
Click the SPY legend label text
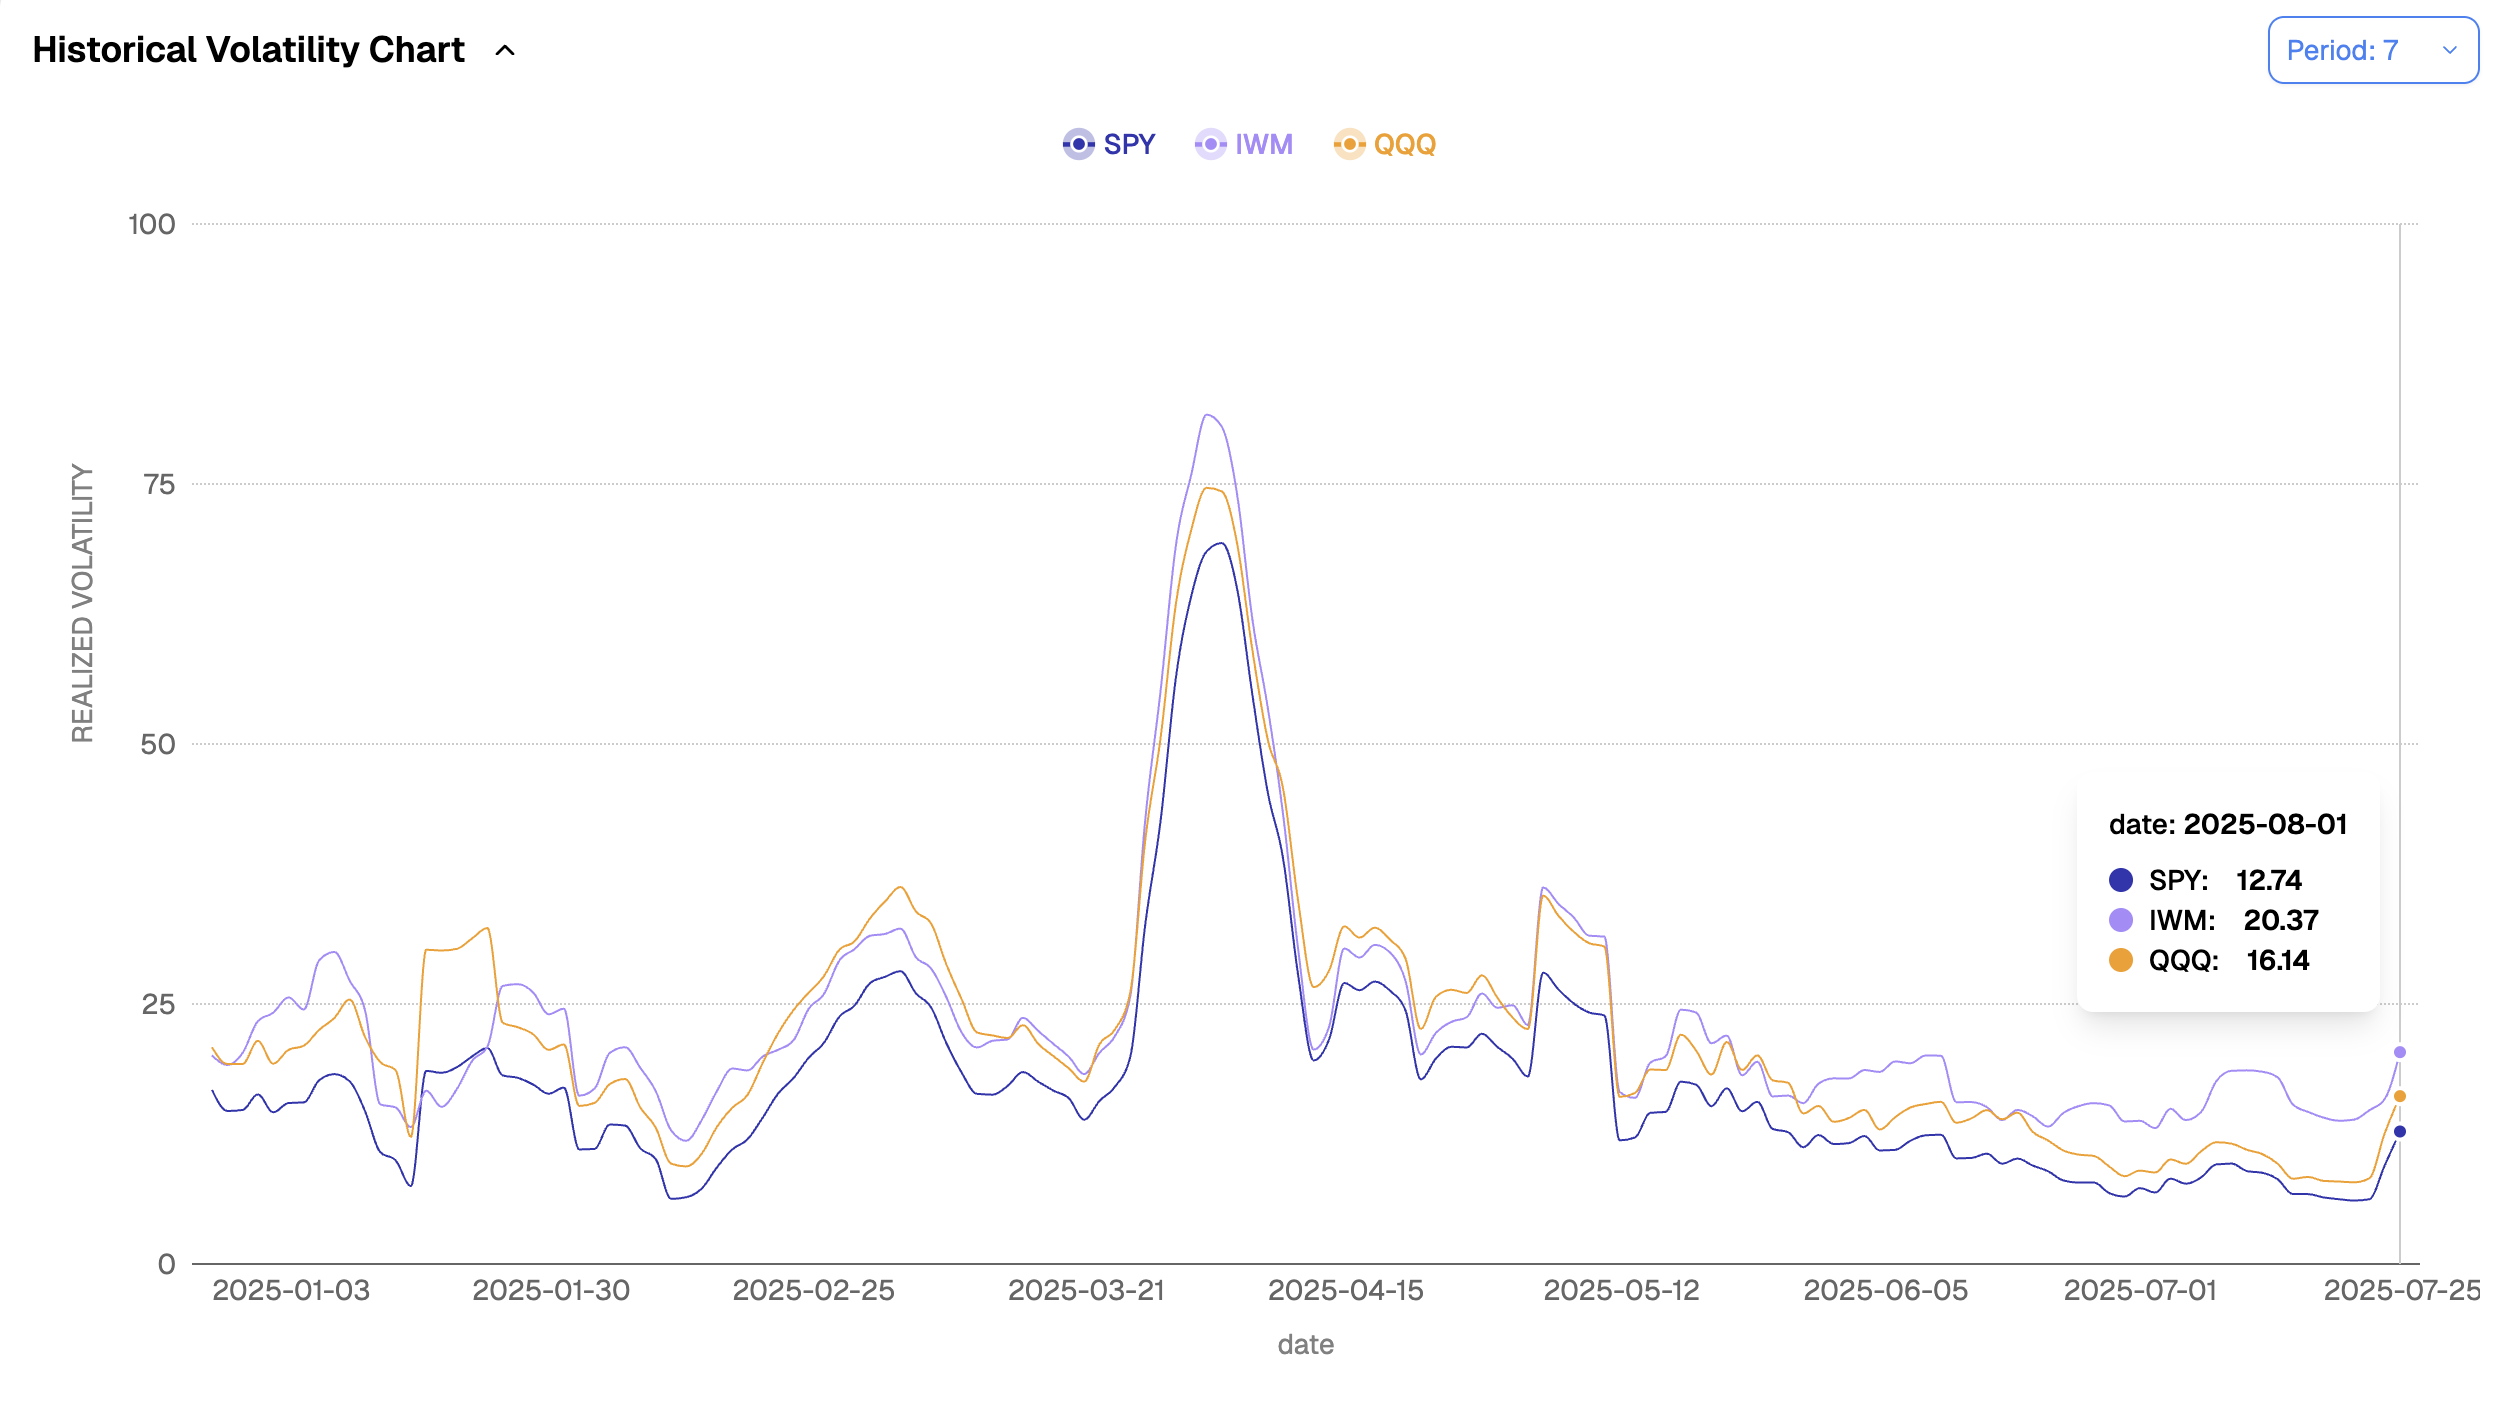click(1129, 144)
